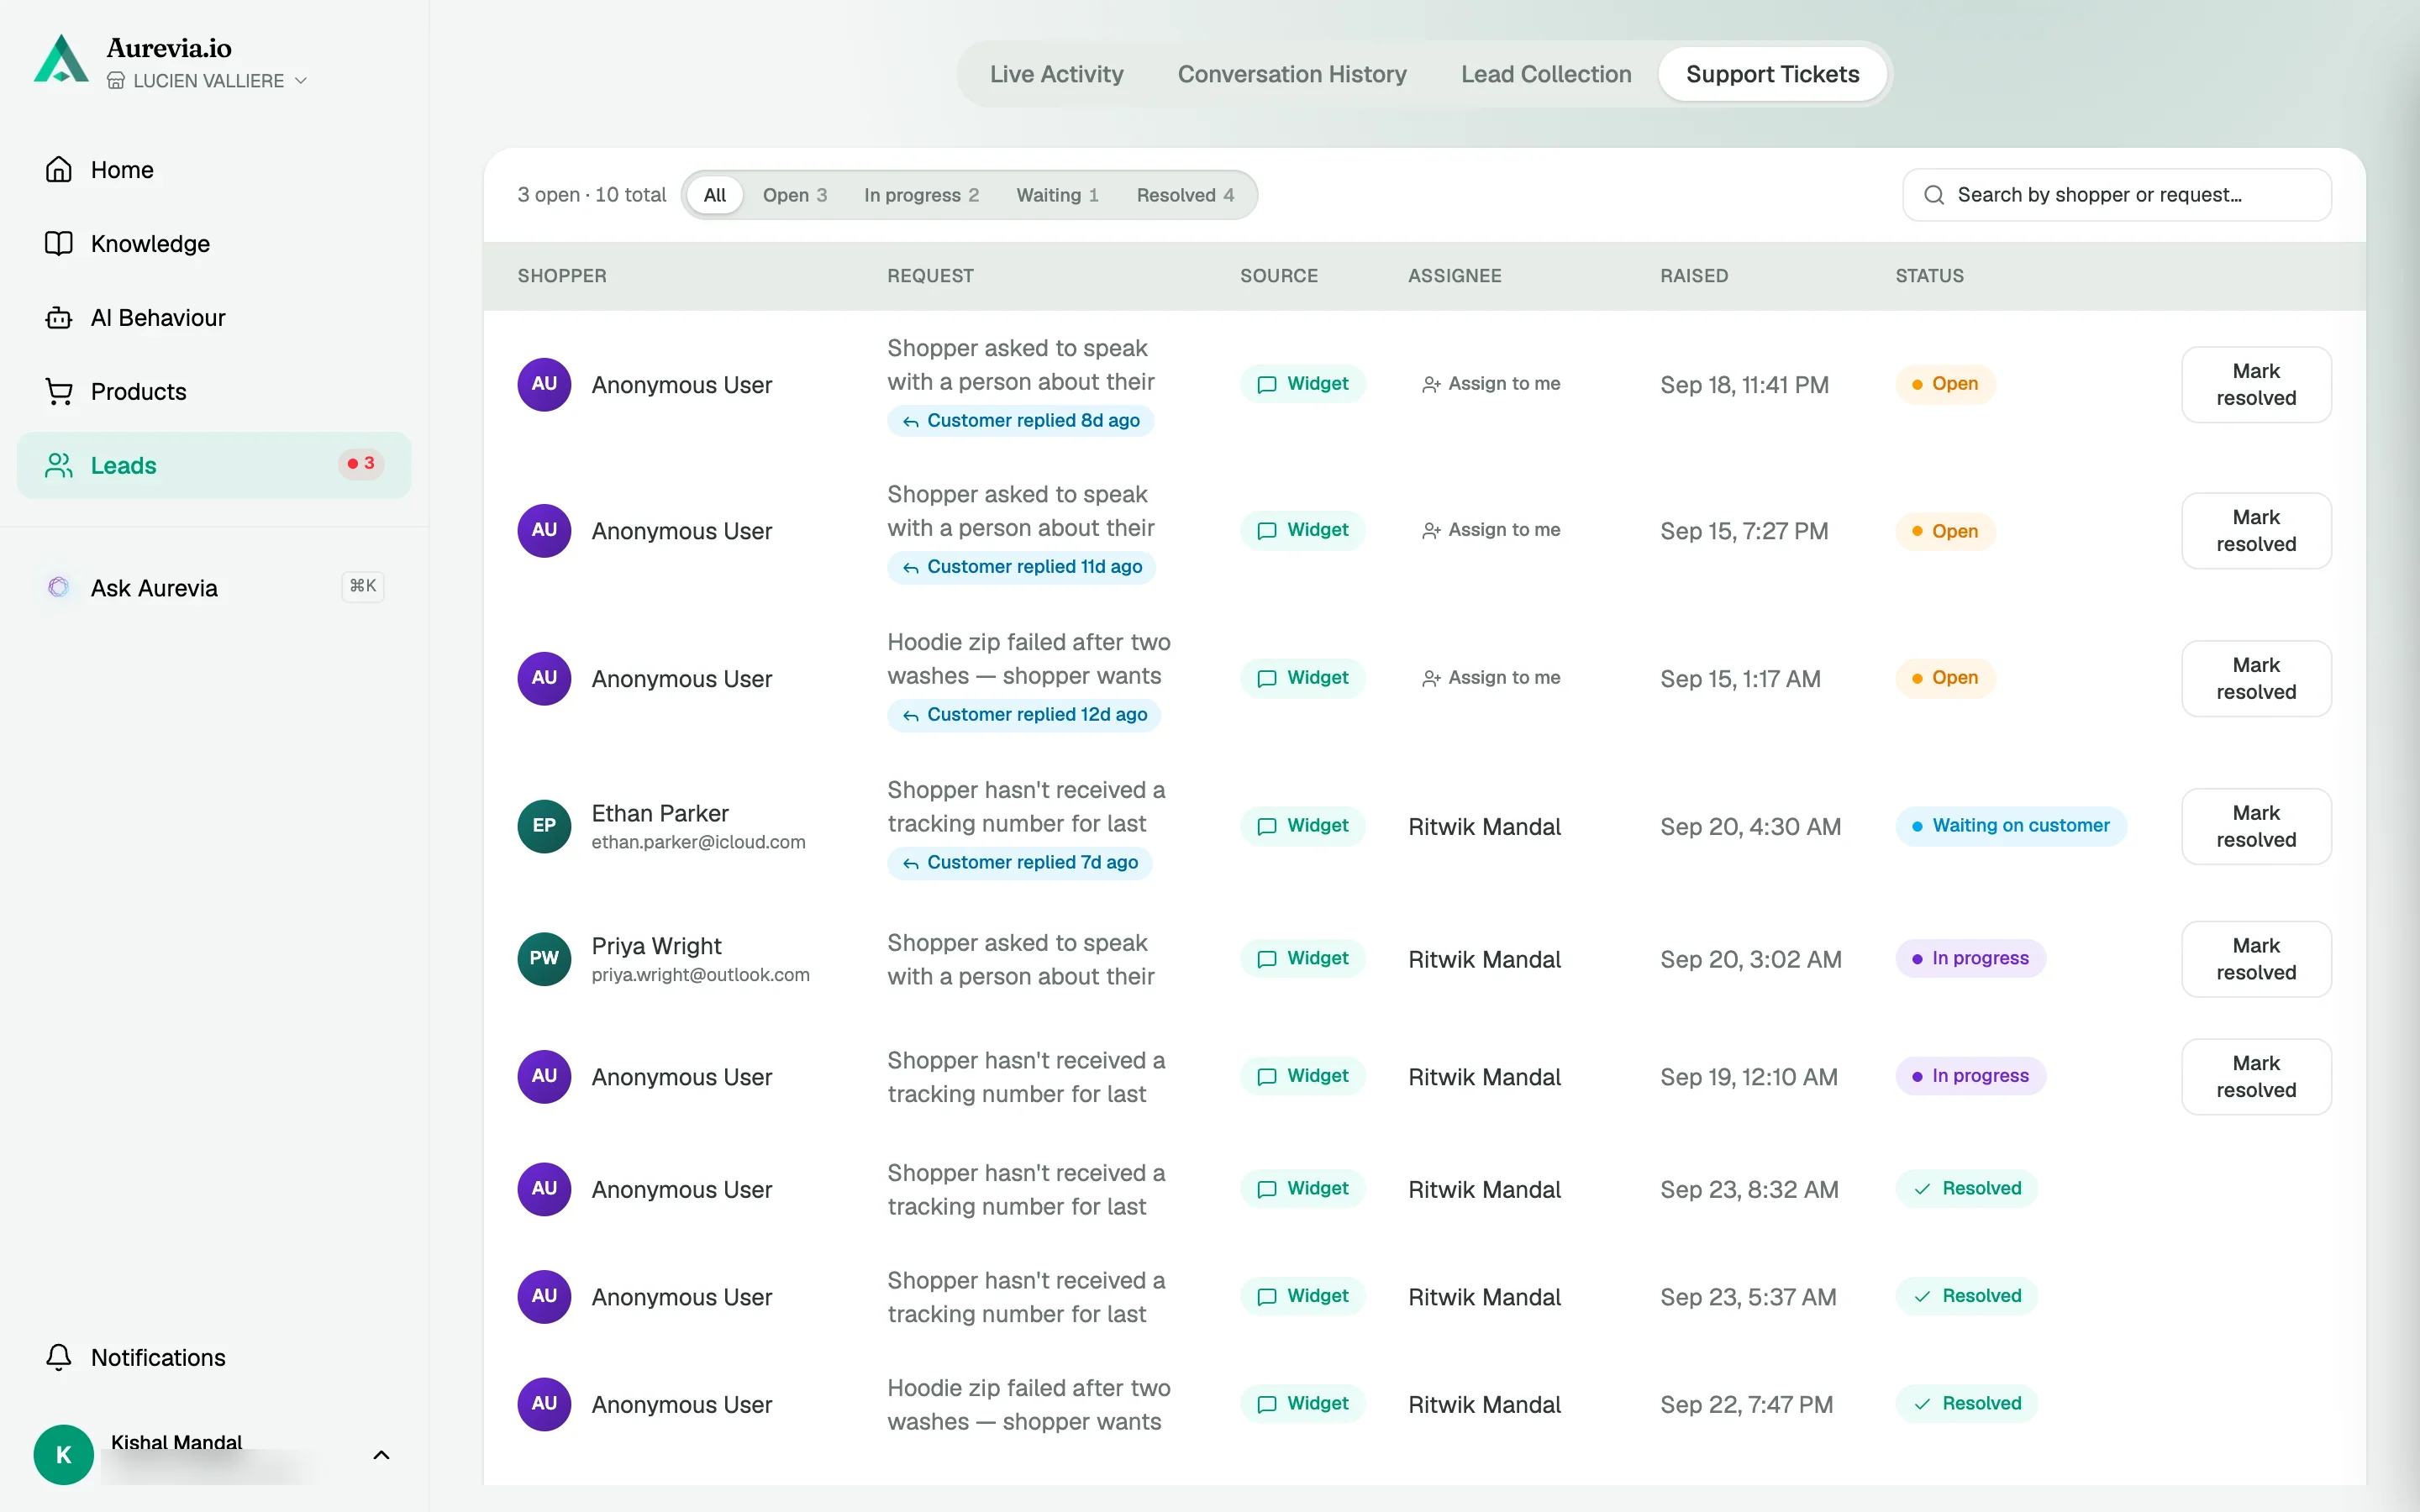Click the Leads red 3 badge

click(x=361, y=464)
